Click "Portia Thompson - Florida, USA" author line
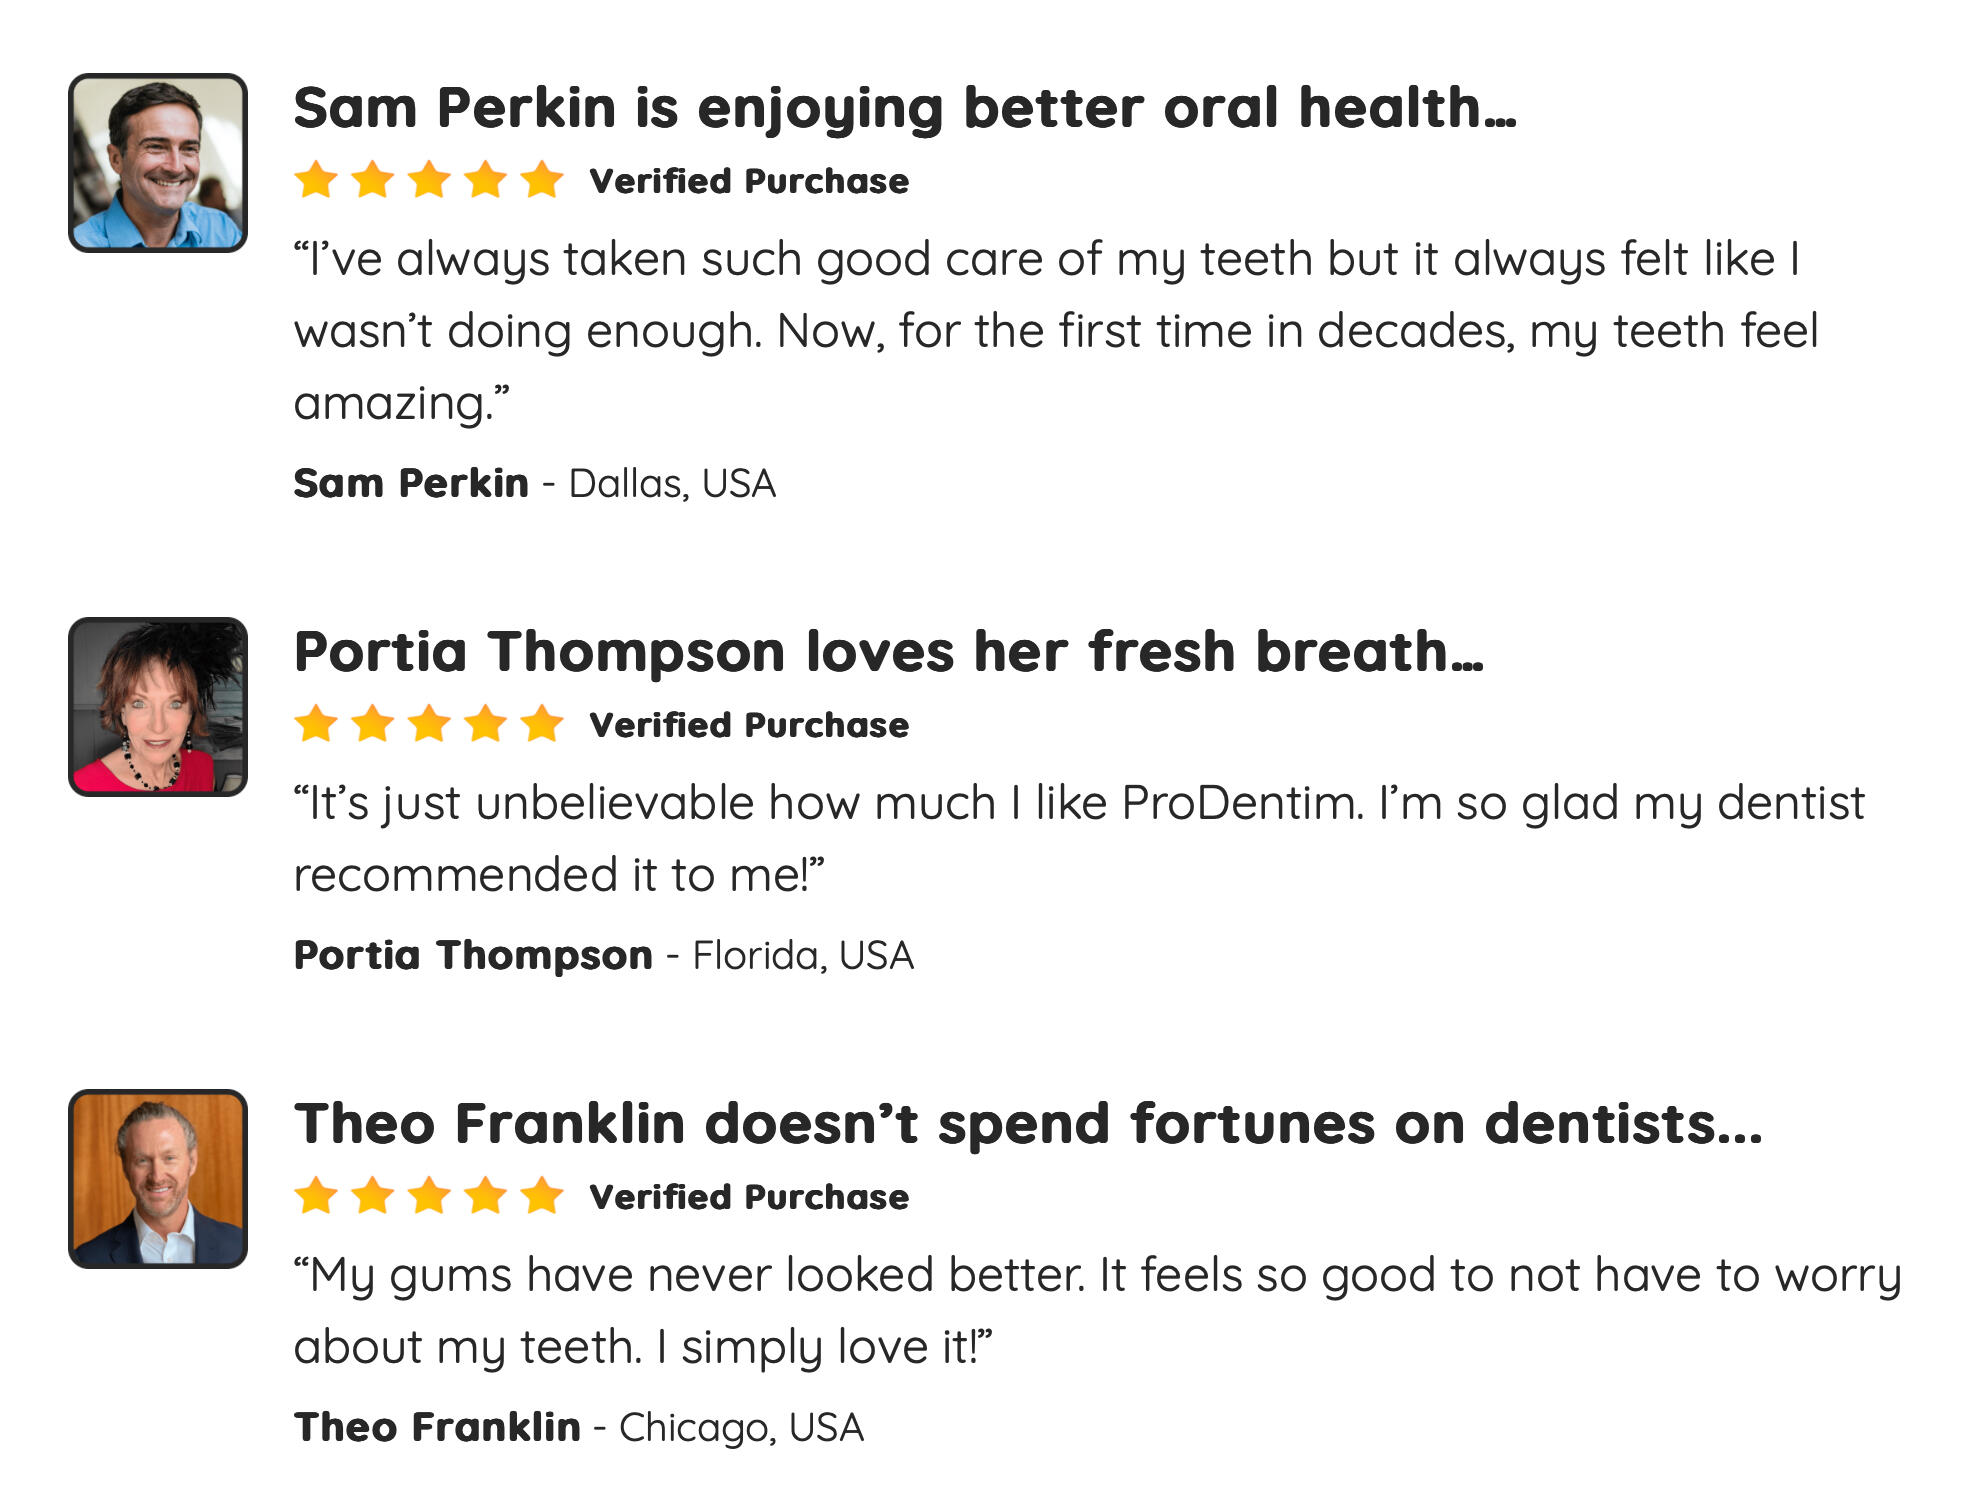The height and width of the screenshot is (1500, 1974). (603, 956)
